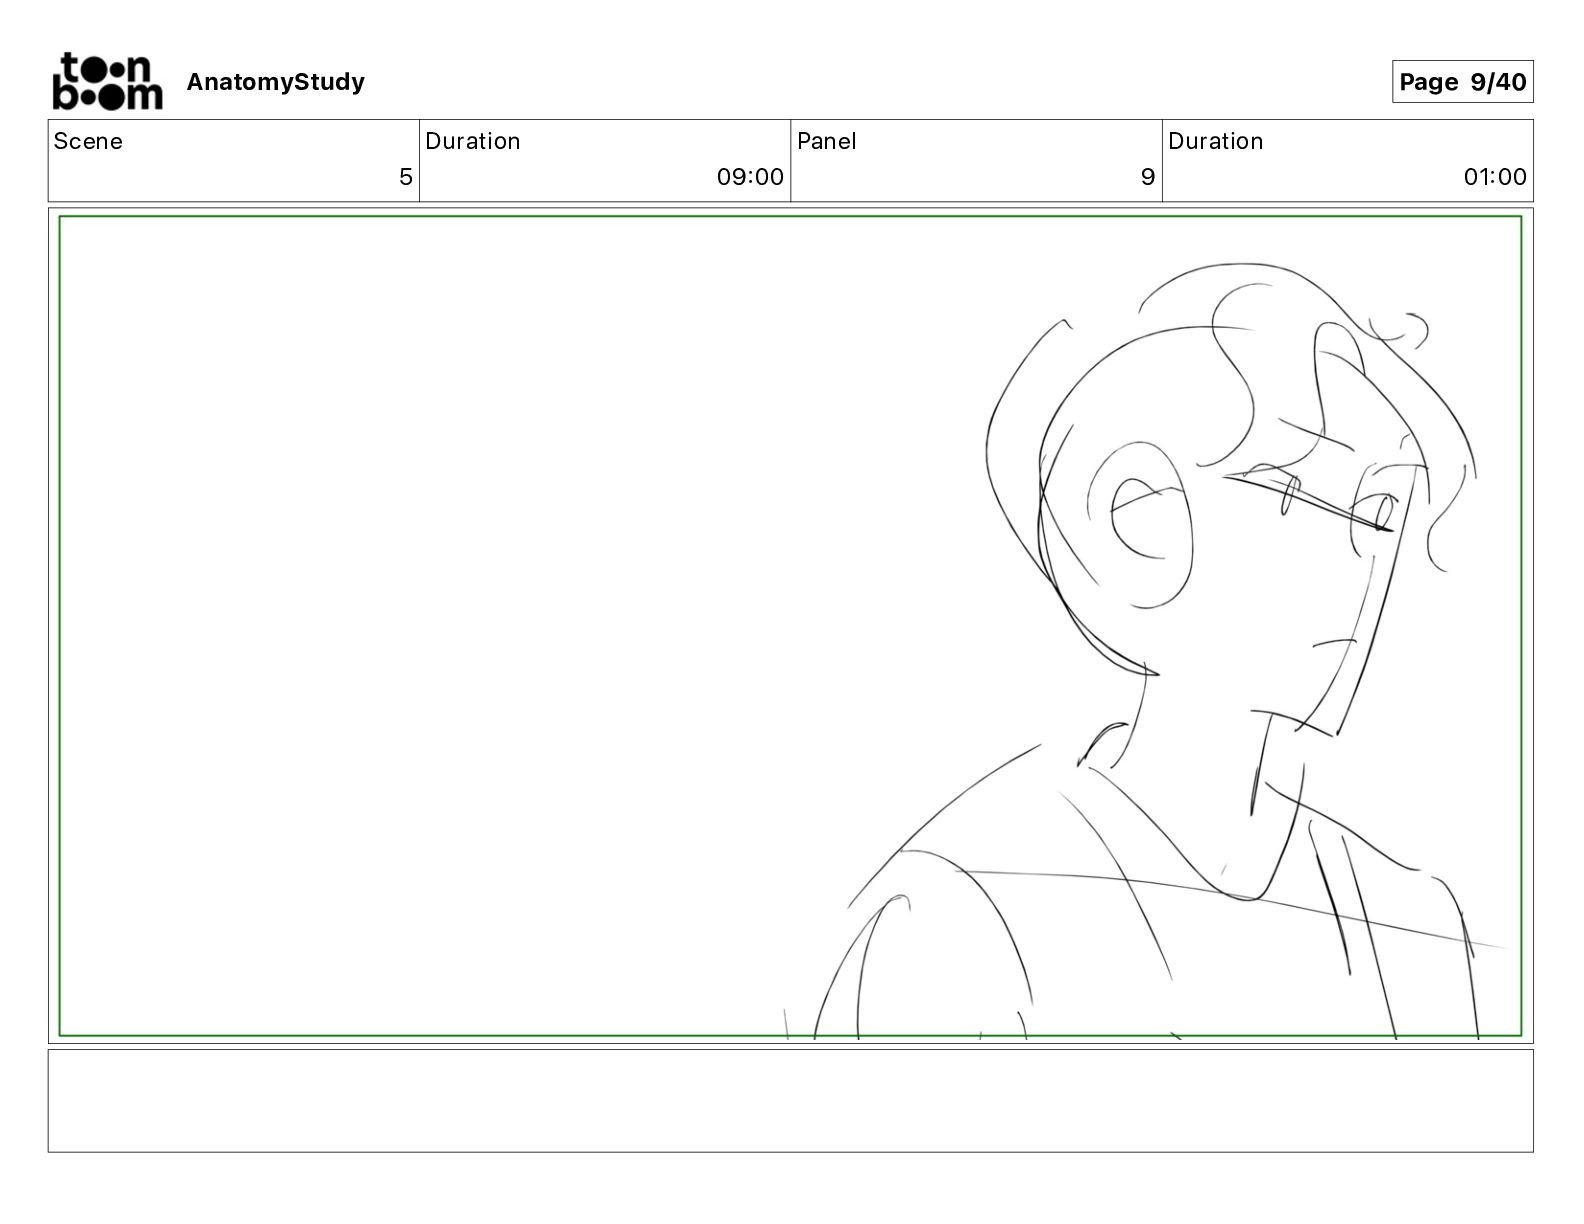Click the storyboard panel sketch thumbnail
The image size is (1584, 1224).
pos(790,626)
